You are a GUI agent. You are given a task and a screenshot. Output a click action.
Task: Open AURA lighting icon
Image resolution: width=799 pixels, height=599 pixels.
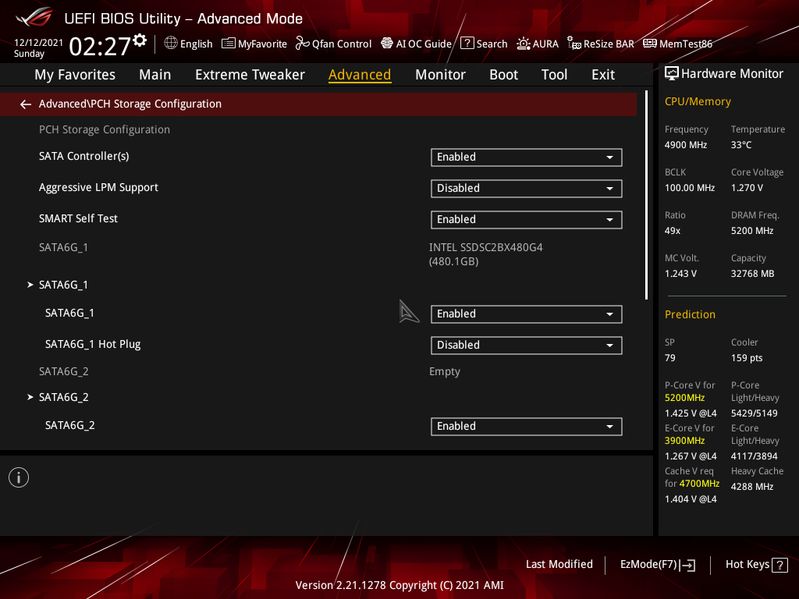click(x=523, y=44)
